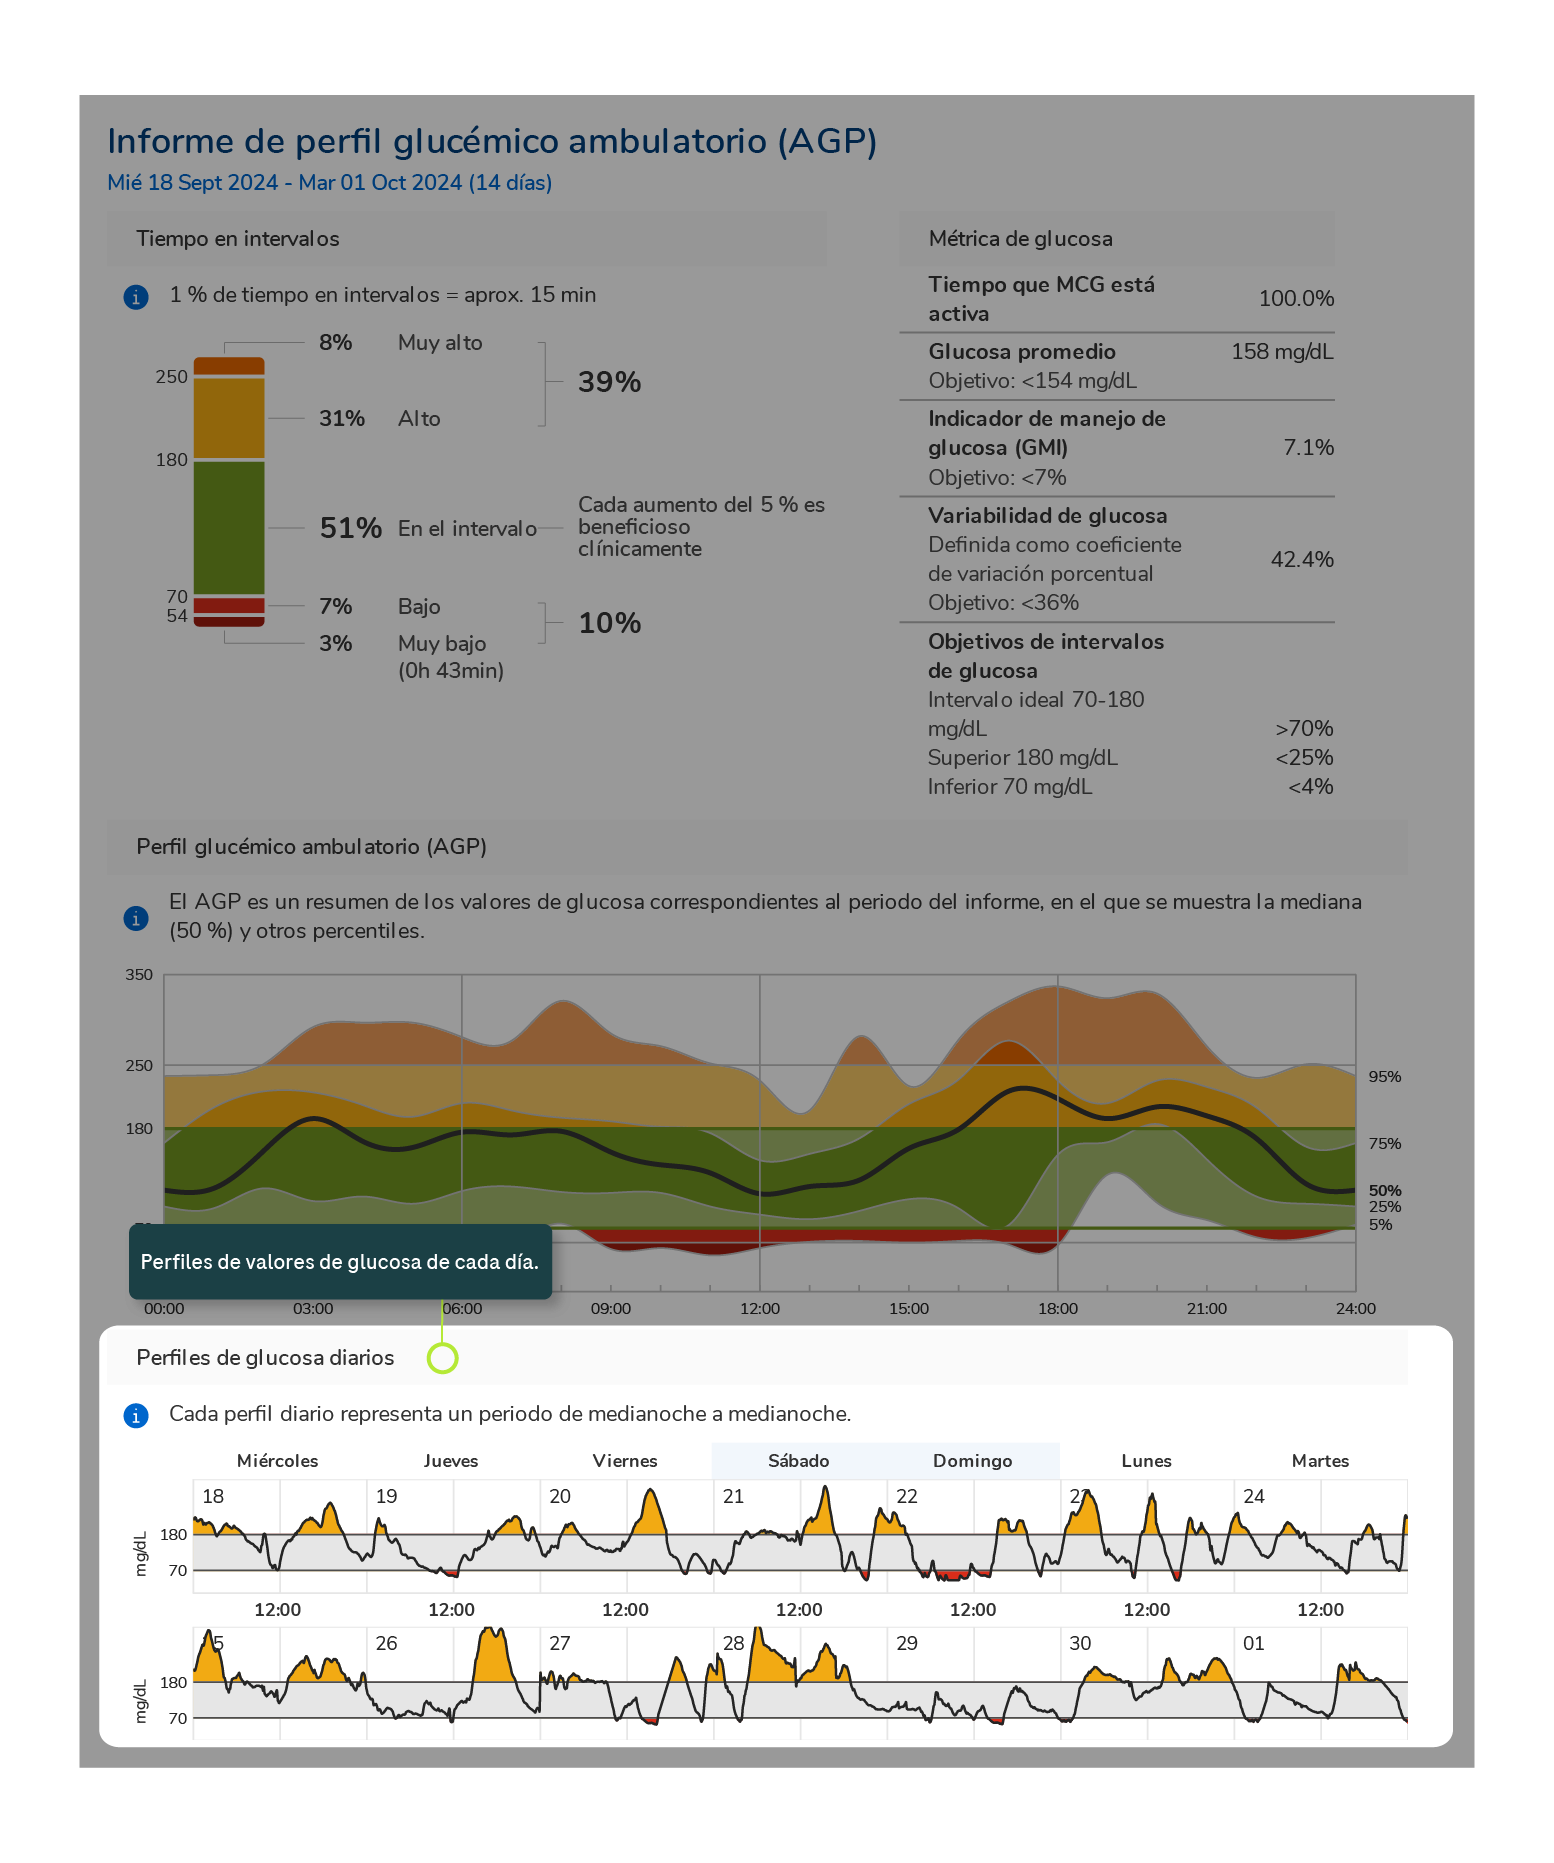Viewport: 1554px width, 1863px height.
Task: Click the 'Muy alto' dark orange bar segment
Action: click(229, 366)
